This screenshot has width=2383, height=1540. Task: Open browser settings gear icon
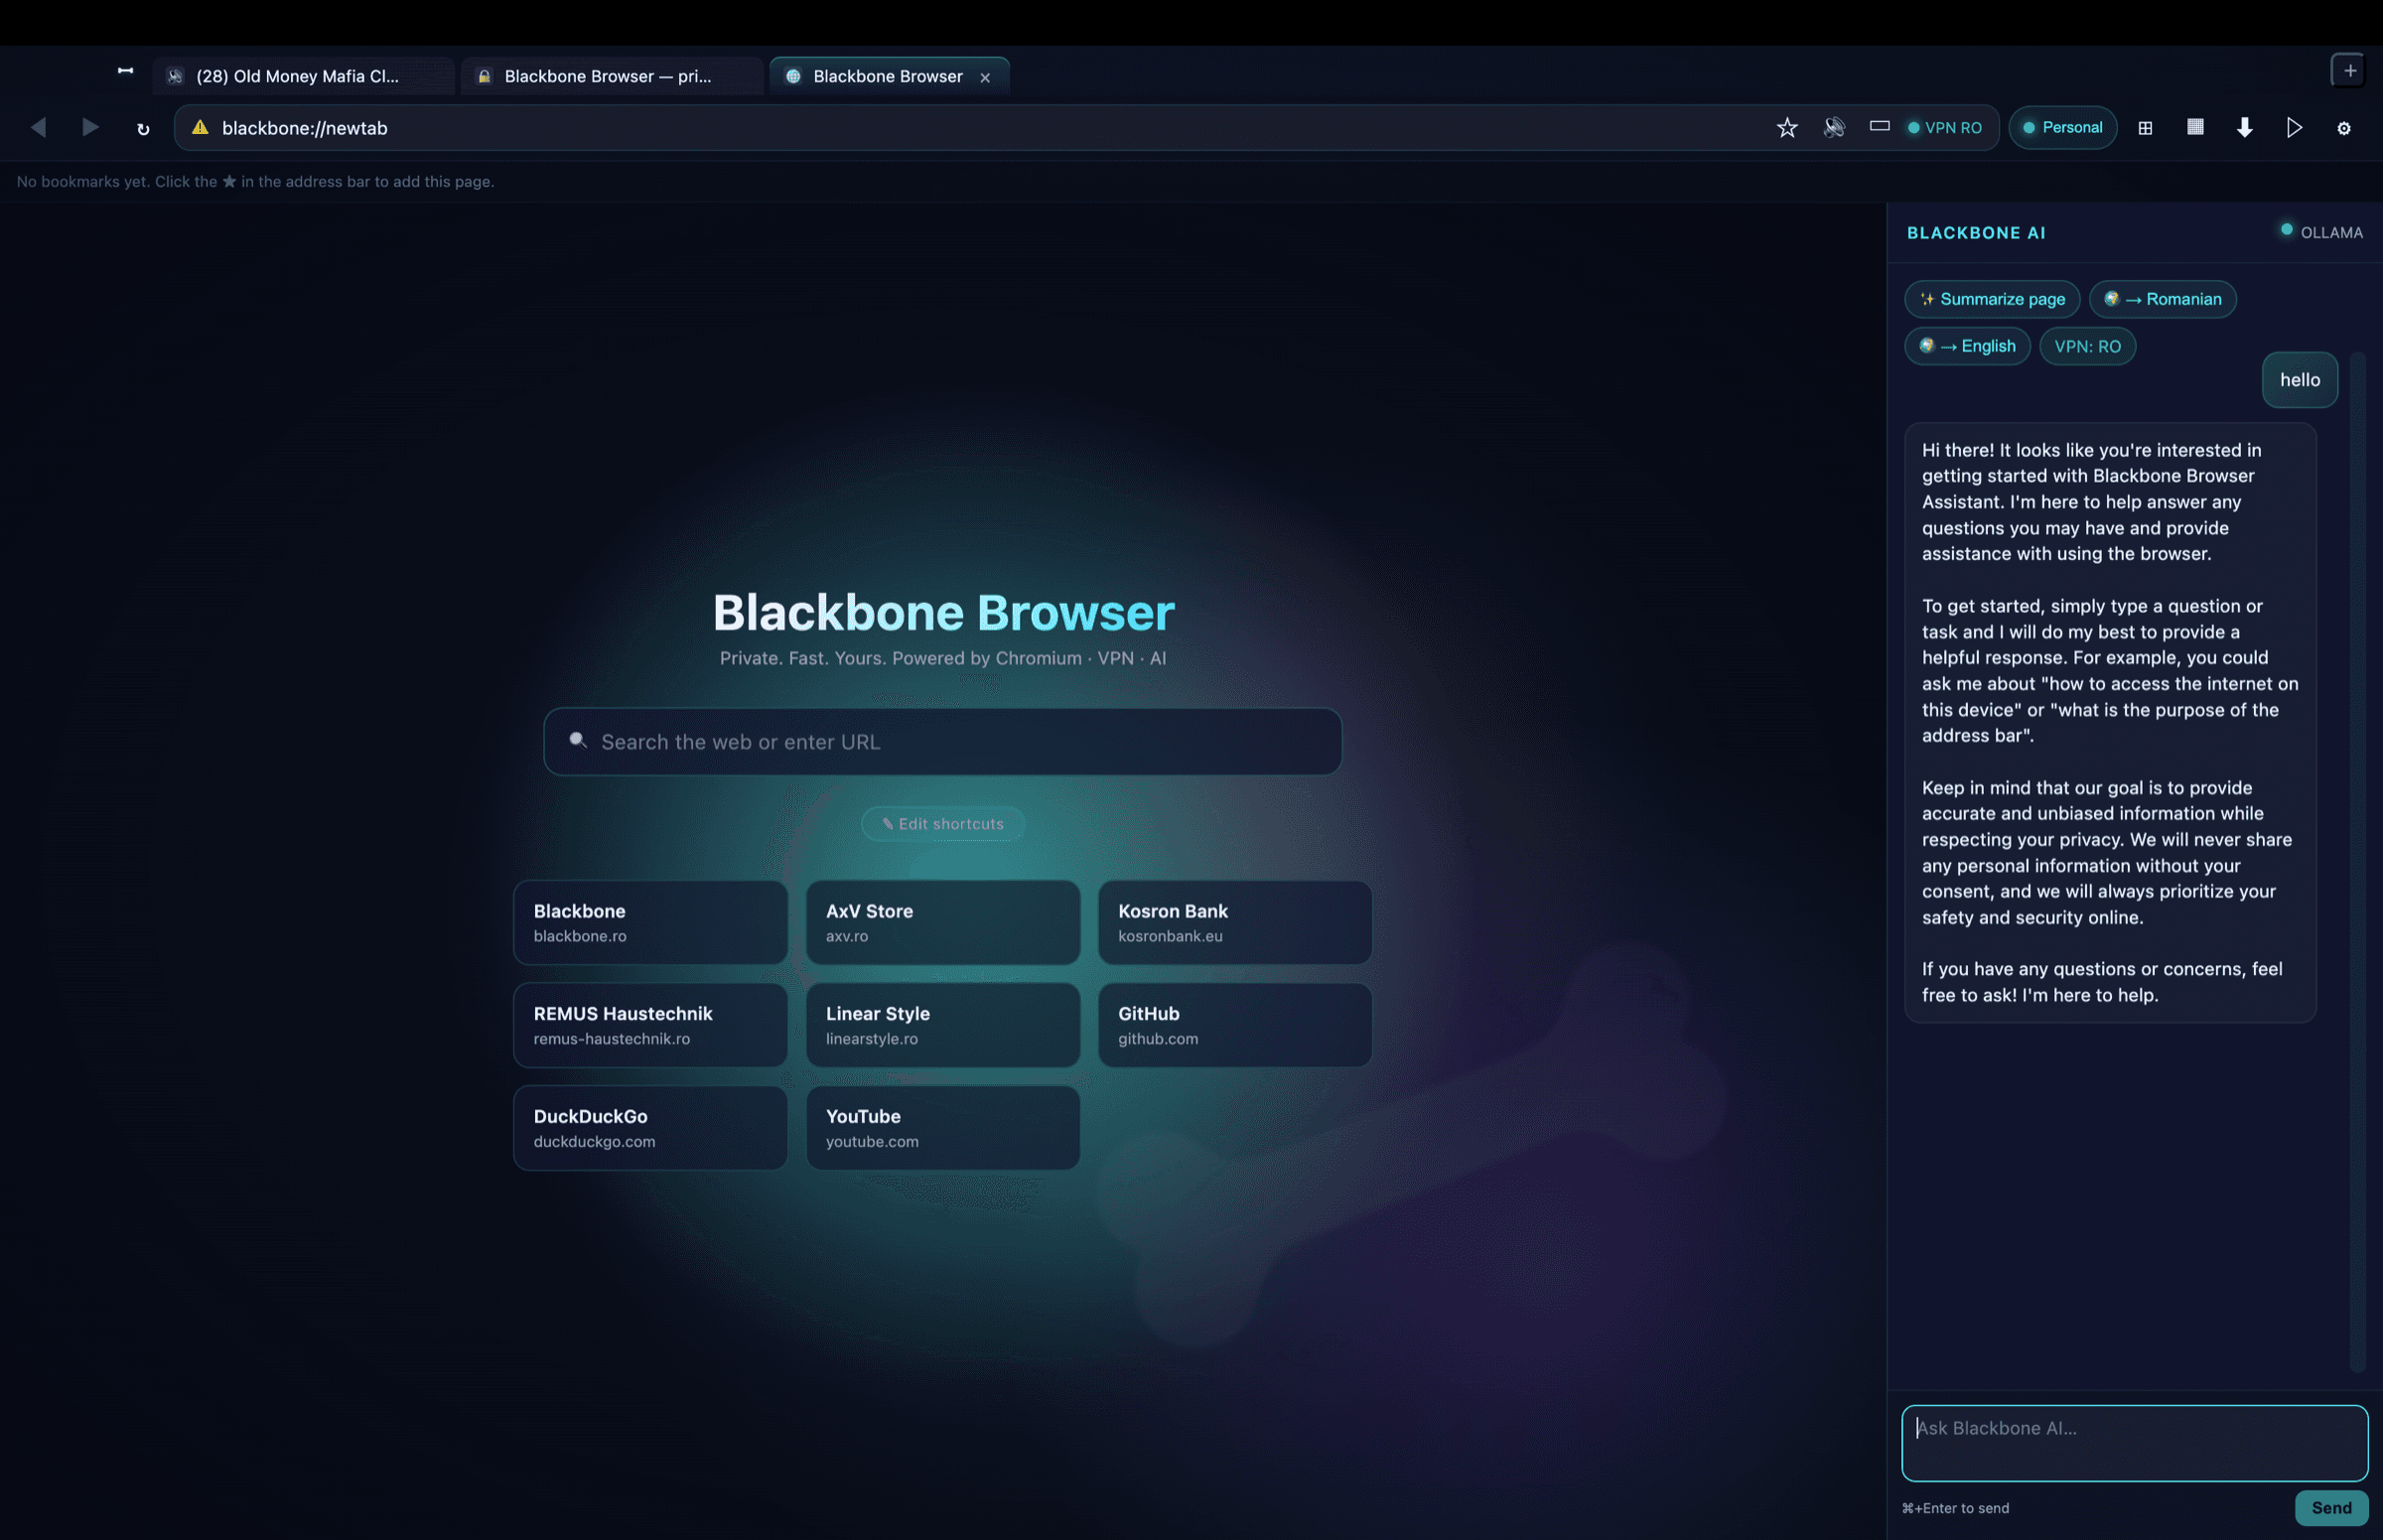pyautogui.click(x=2344, y=128)
